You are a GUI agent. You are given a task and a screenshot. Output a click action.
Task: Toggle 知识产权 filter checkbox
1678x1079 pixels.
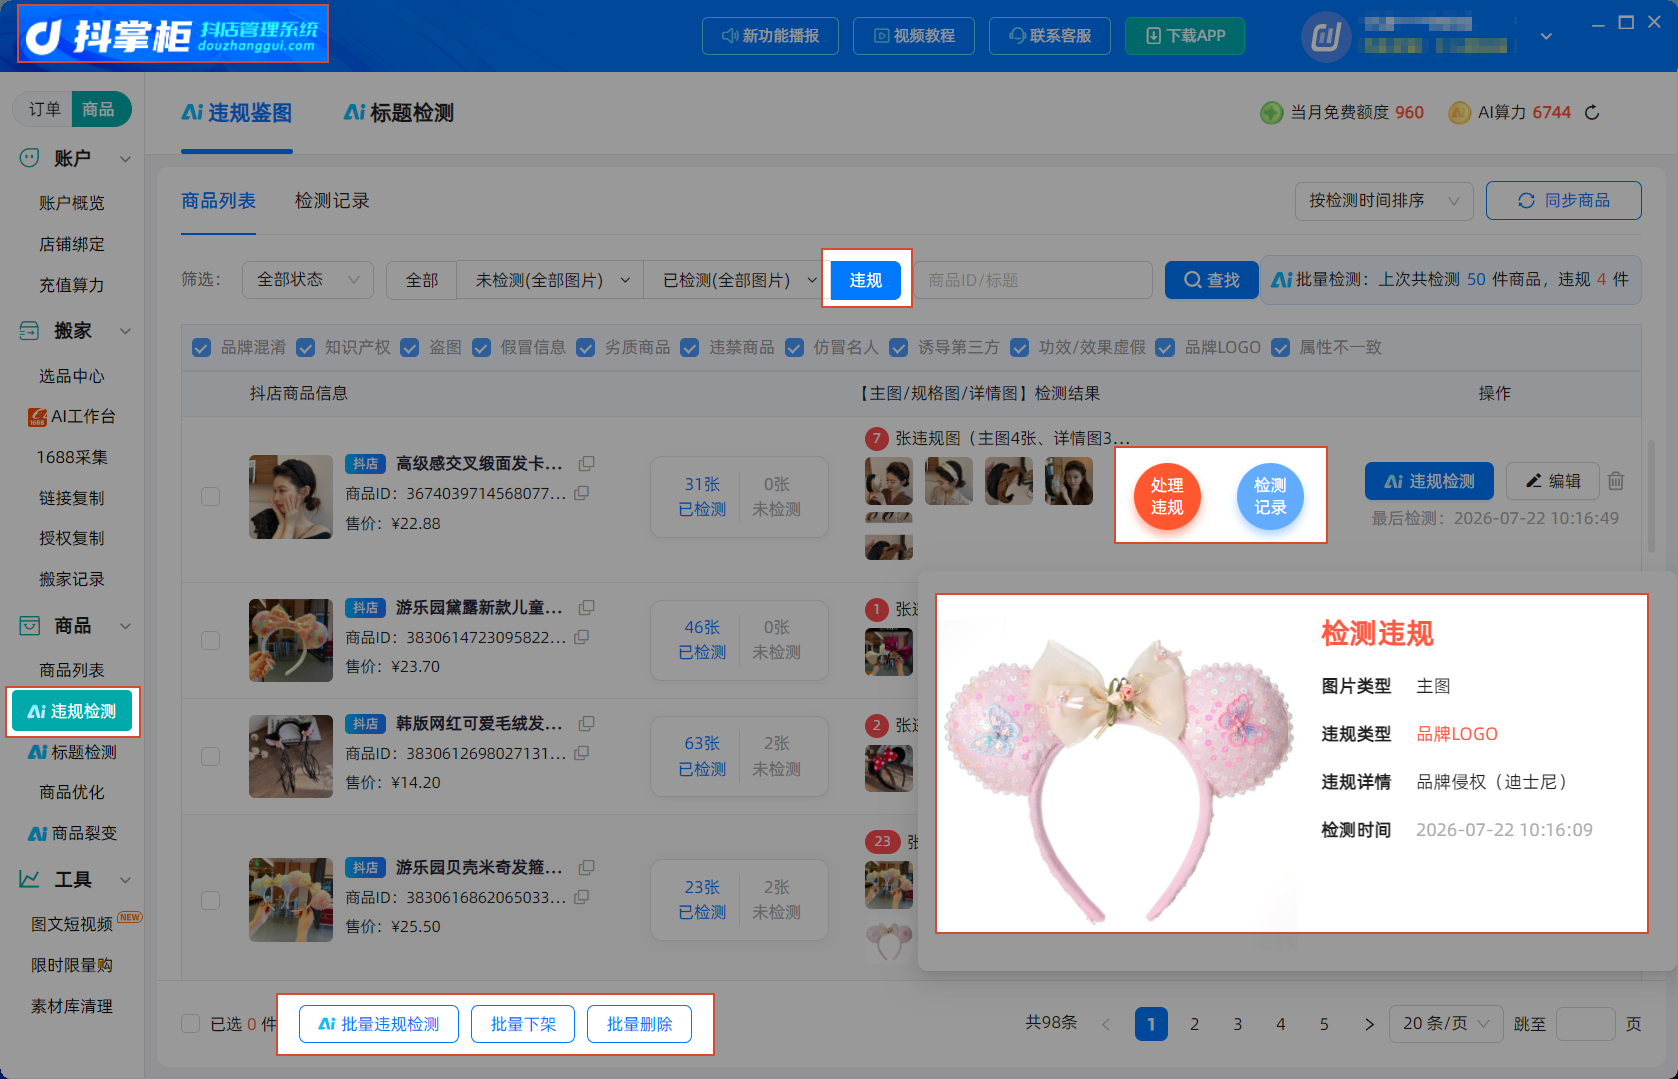click(306, 348)
